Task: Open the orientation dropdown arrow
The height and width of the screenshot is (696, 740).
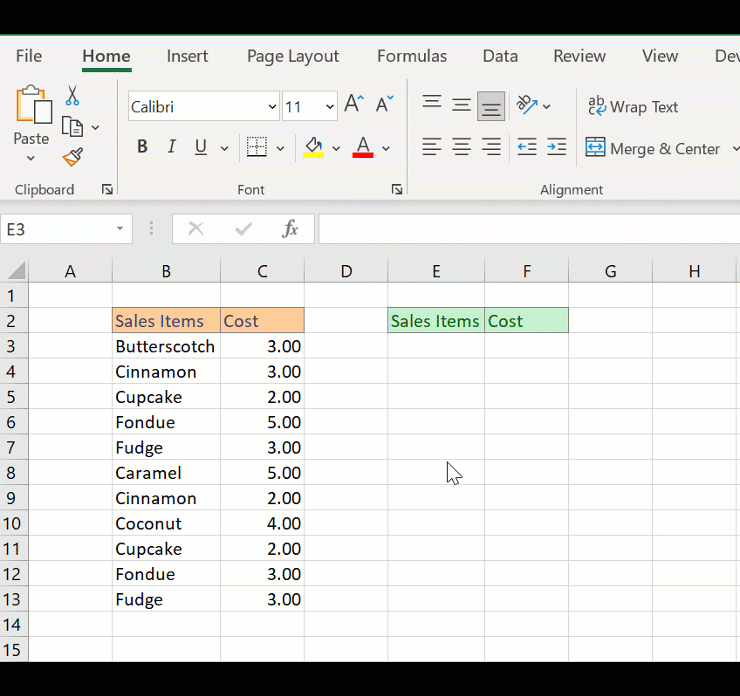Action: point(547,107)
